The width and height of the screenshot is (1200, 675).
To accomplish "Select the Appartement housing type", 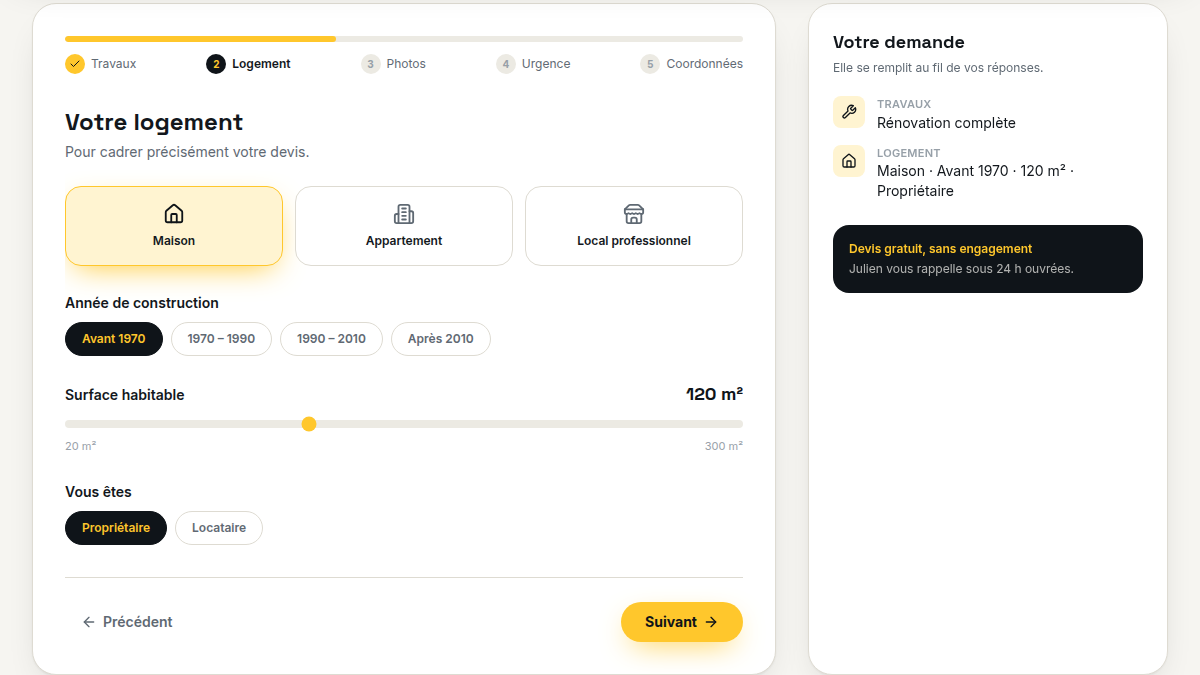I will (x=404, y=226).
